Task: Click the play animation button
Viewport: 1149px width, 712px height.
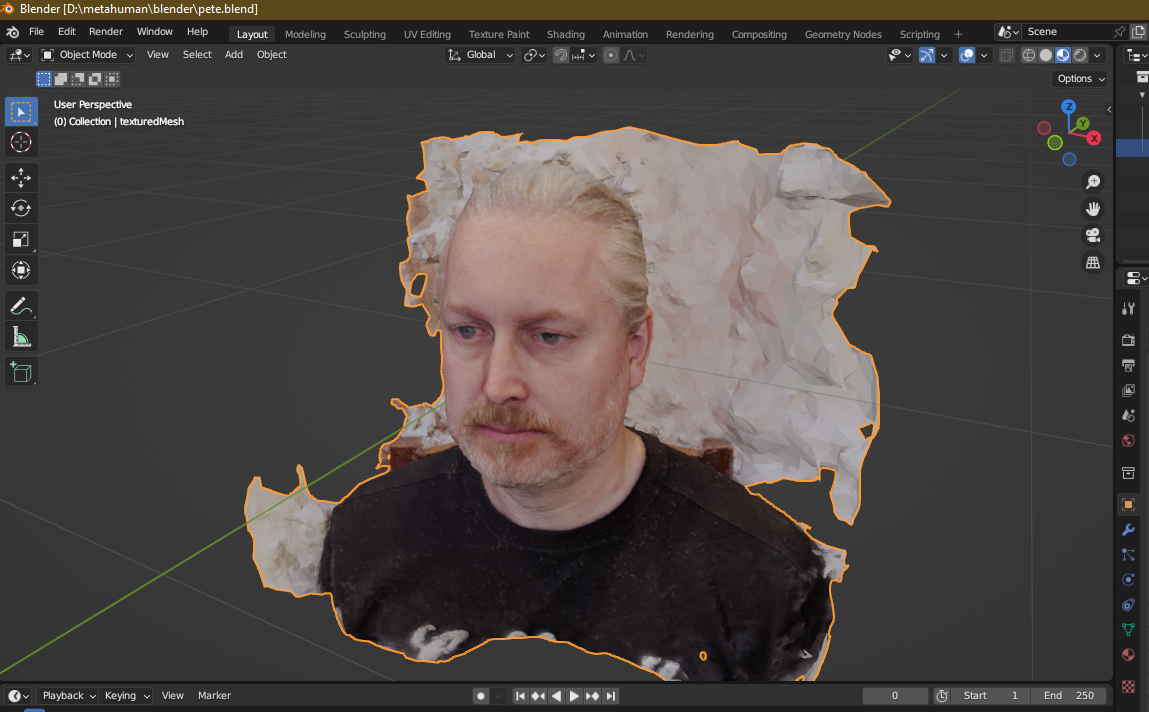Action: pyautogui.click(x=574, y=696)
